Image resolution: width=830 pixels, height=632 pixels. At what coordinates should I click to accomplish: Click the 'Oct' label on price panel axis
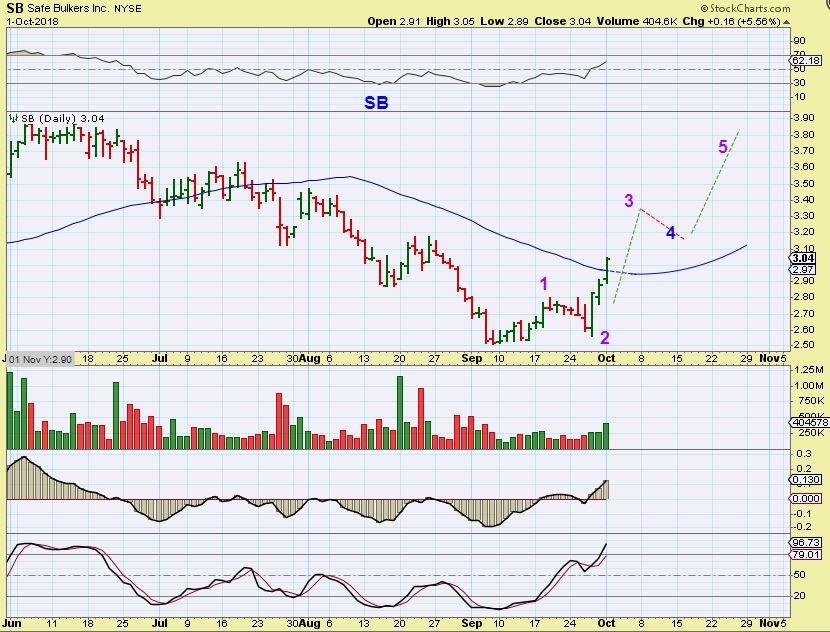pyautogui.click(x=606, y=358)
